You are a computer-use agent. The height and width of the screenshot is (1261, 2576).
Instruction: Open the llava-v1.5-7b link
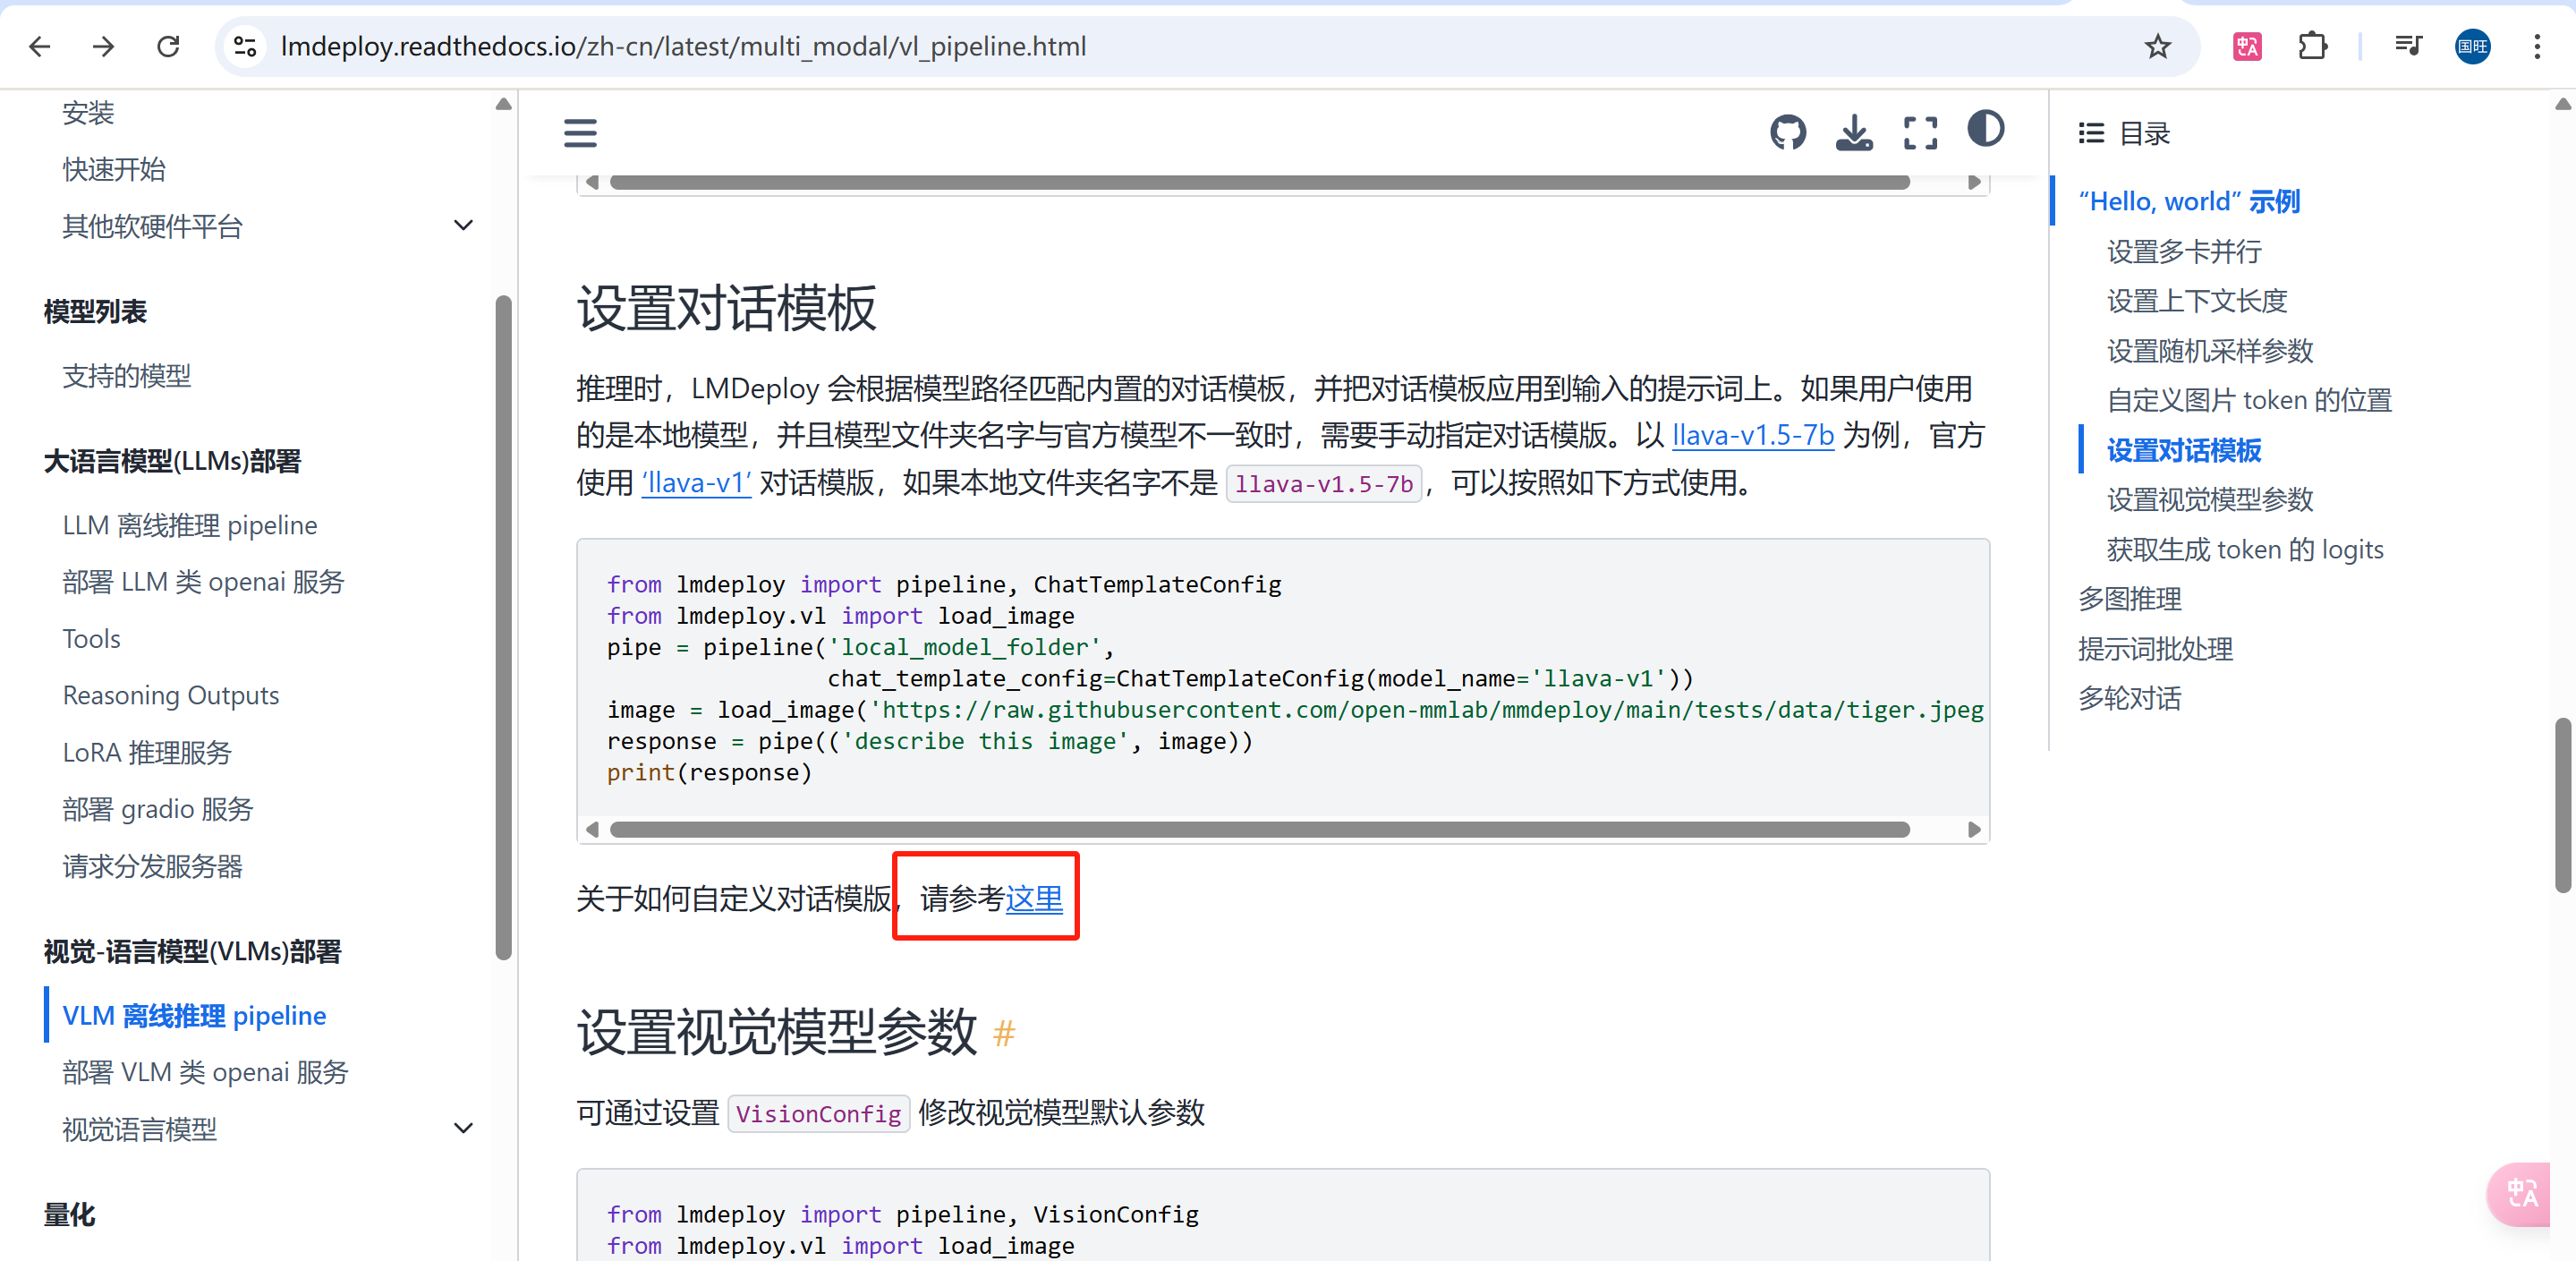[1752, 435]
